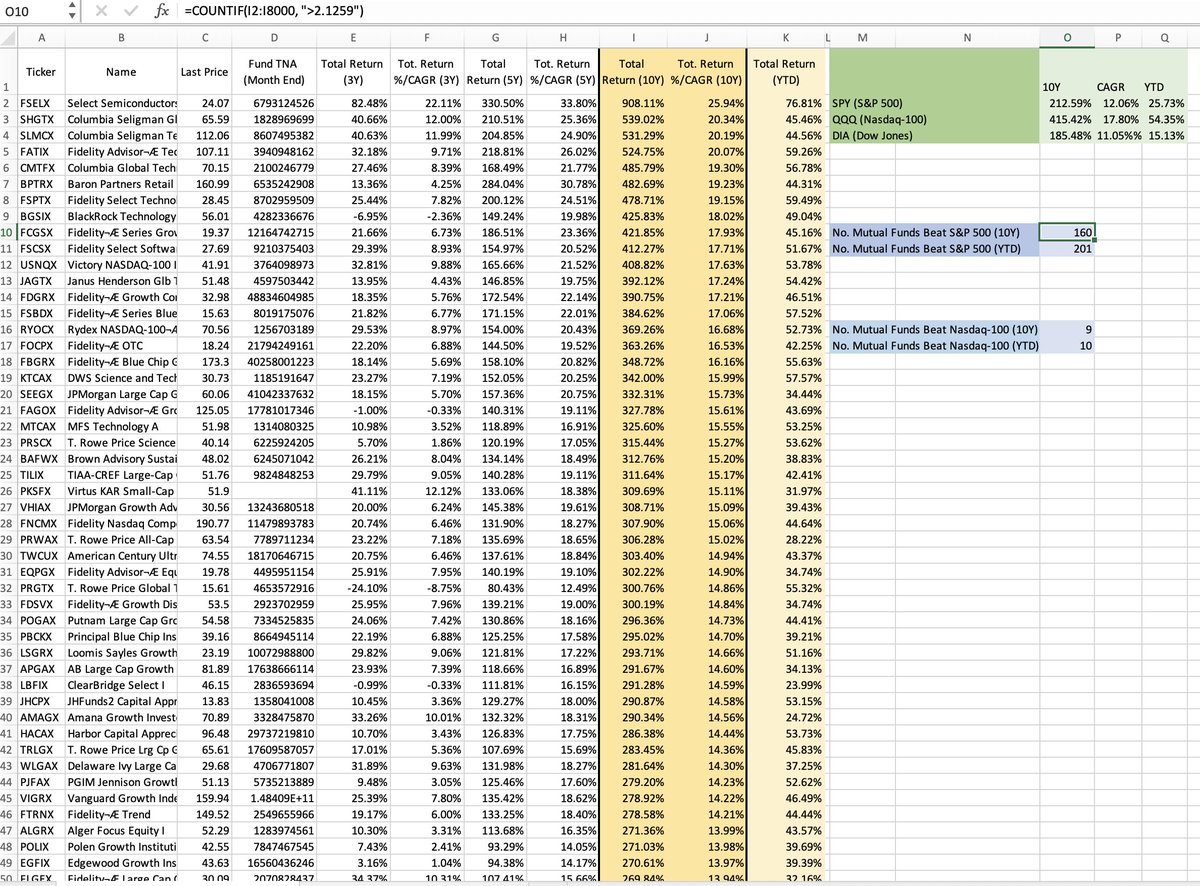Screen dimensions: 1200x886
Task: Click the 'Total Return (3Y)' header cell
Action: [x=351, y=71]
